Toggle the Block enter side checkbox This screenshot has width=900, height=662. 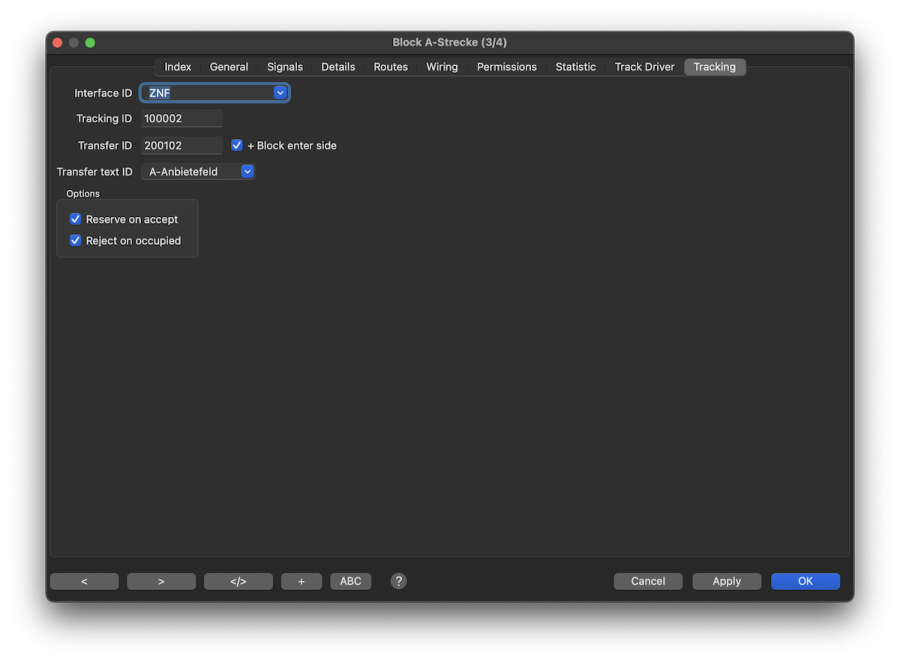pos(236,145)
